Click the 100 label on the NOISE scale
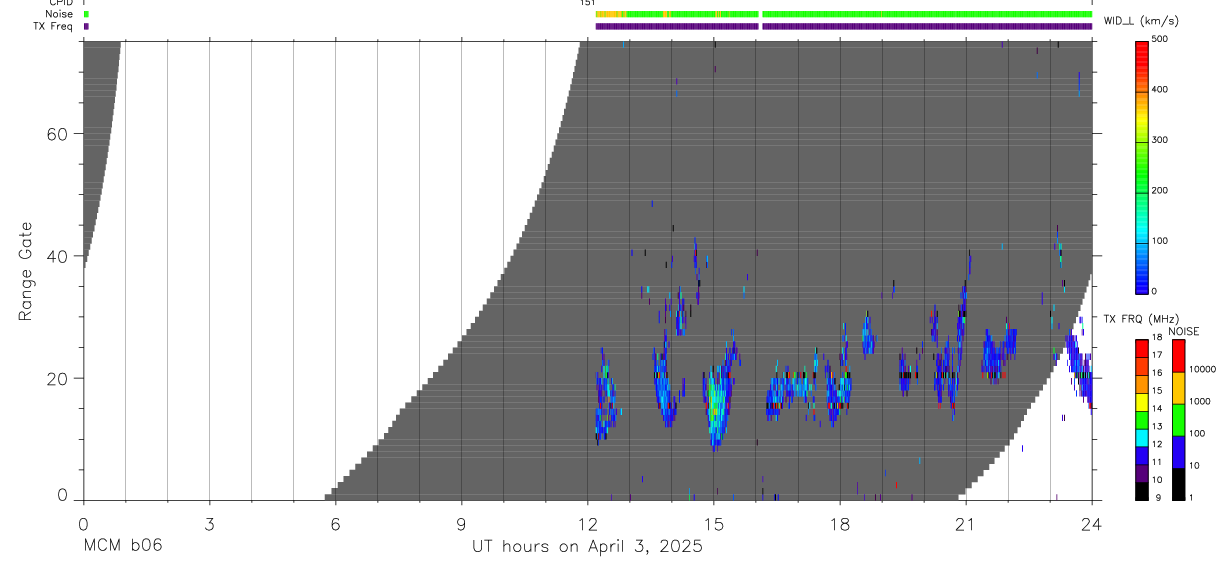Viewport: 1228px width, 567px height. tap(1199, 433)
